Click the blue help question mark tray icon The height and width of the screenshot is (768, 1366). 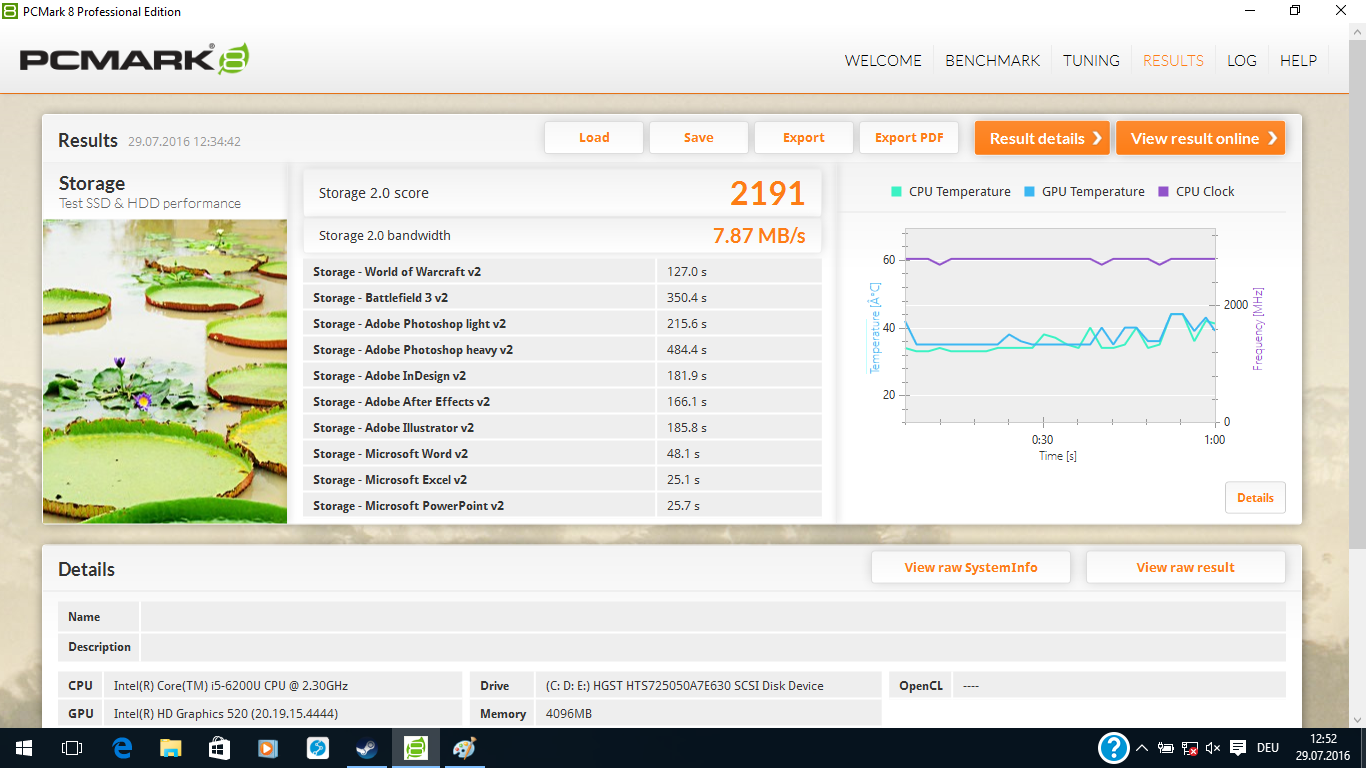(1113, 748)
